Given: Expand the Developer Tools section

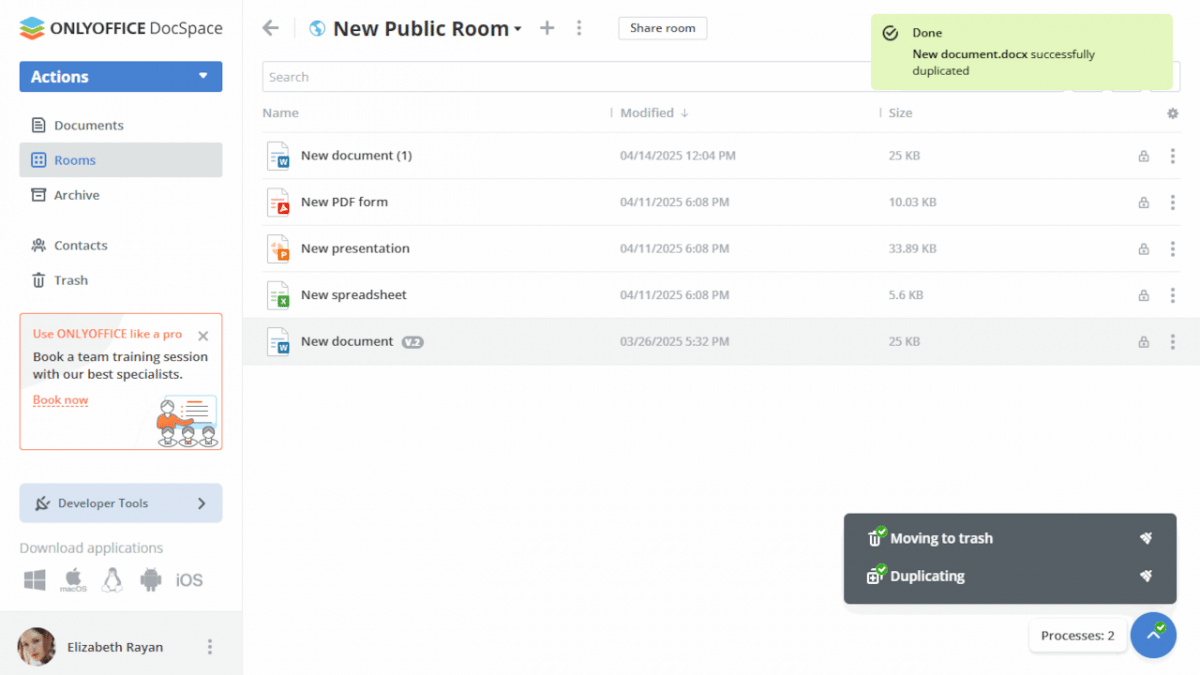Looking at the screenshot, I should pos(120,503).
